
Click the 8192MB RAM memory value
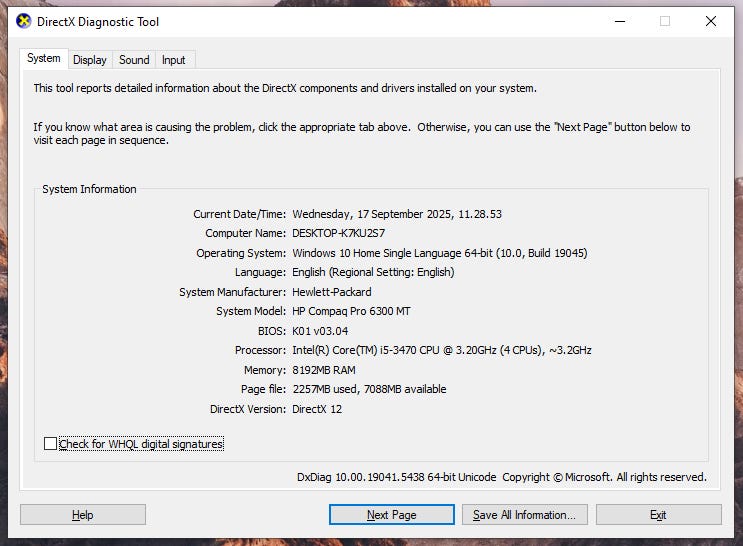[x=324, y=370]
